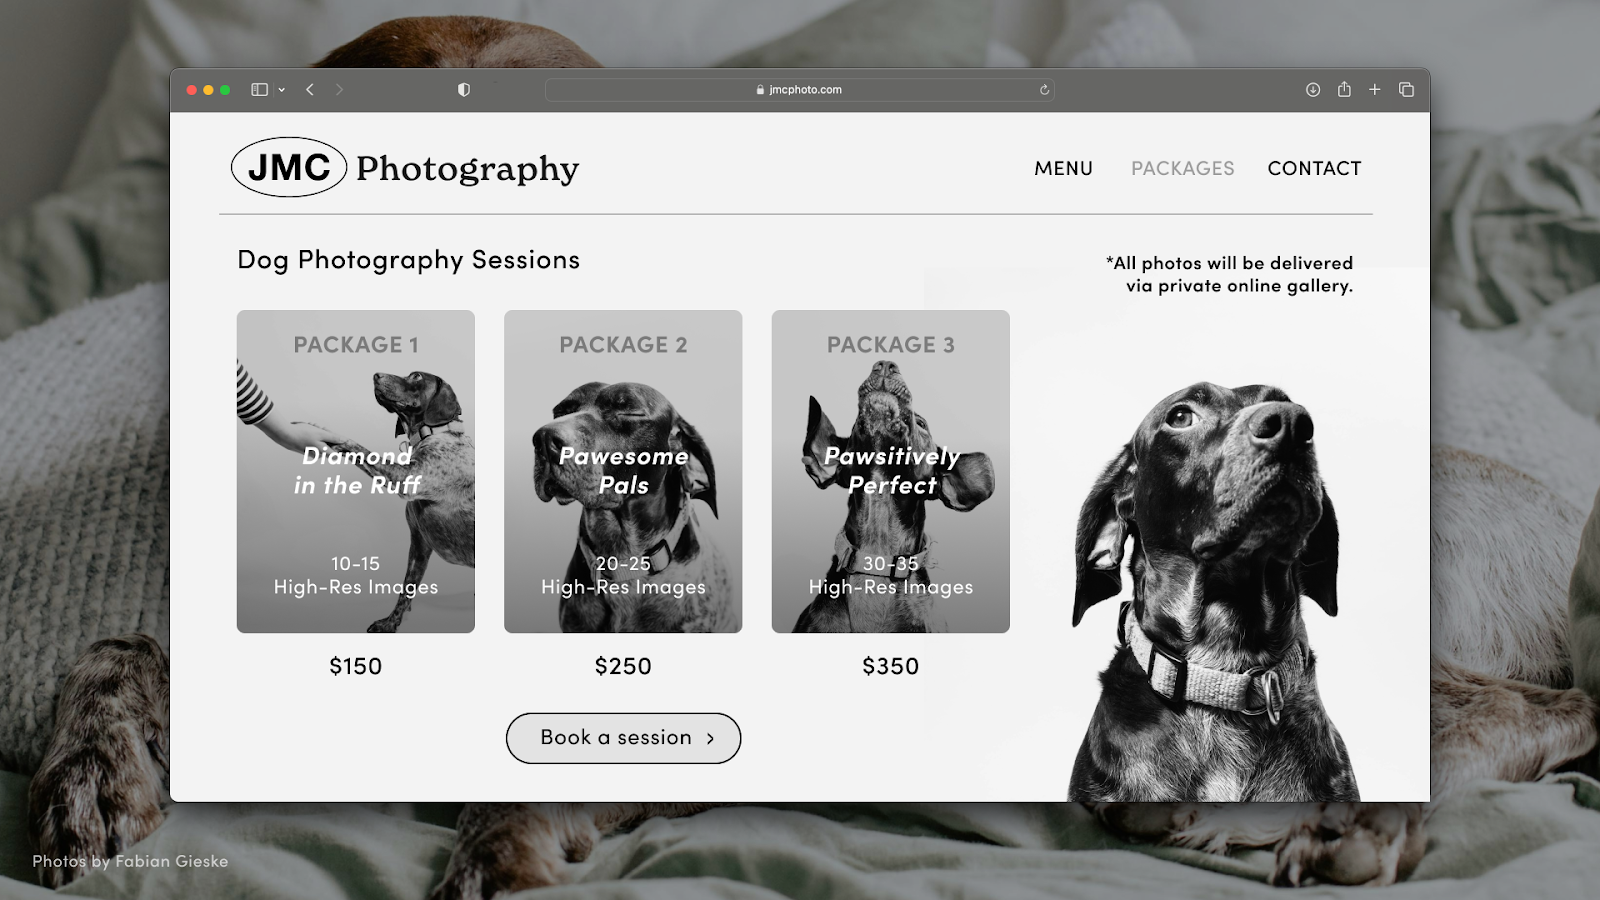Screen dimensions: 1600x900
Task: Click the Dog Photography Sessions heading
Action: pos(408,260)
